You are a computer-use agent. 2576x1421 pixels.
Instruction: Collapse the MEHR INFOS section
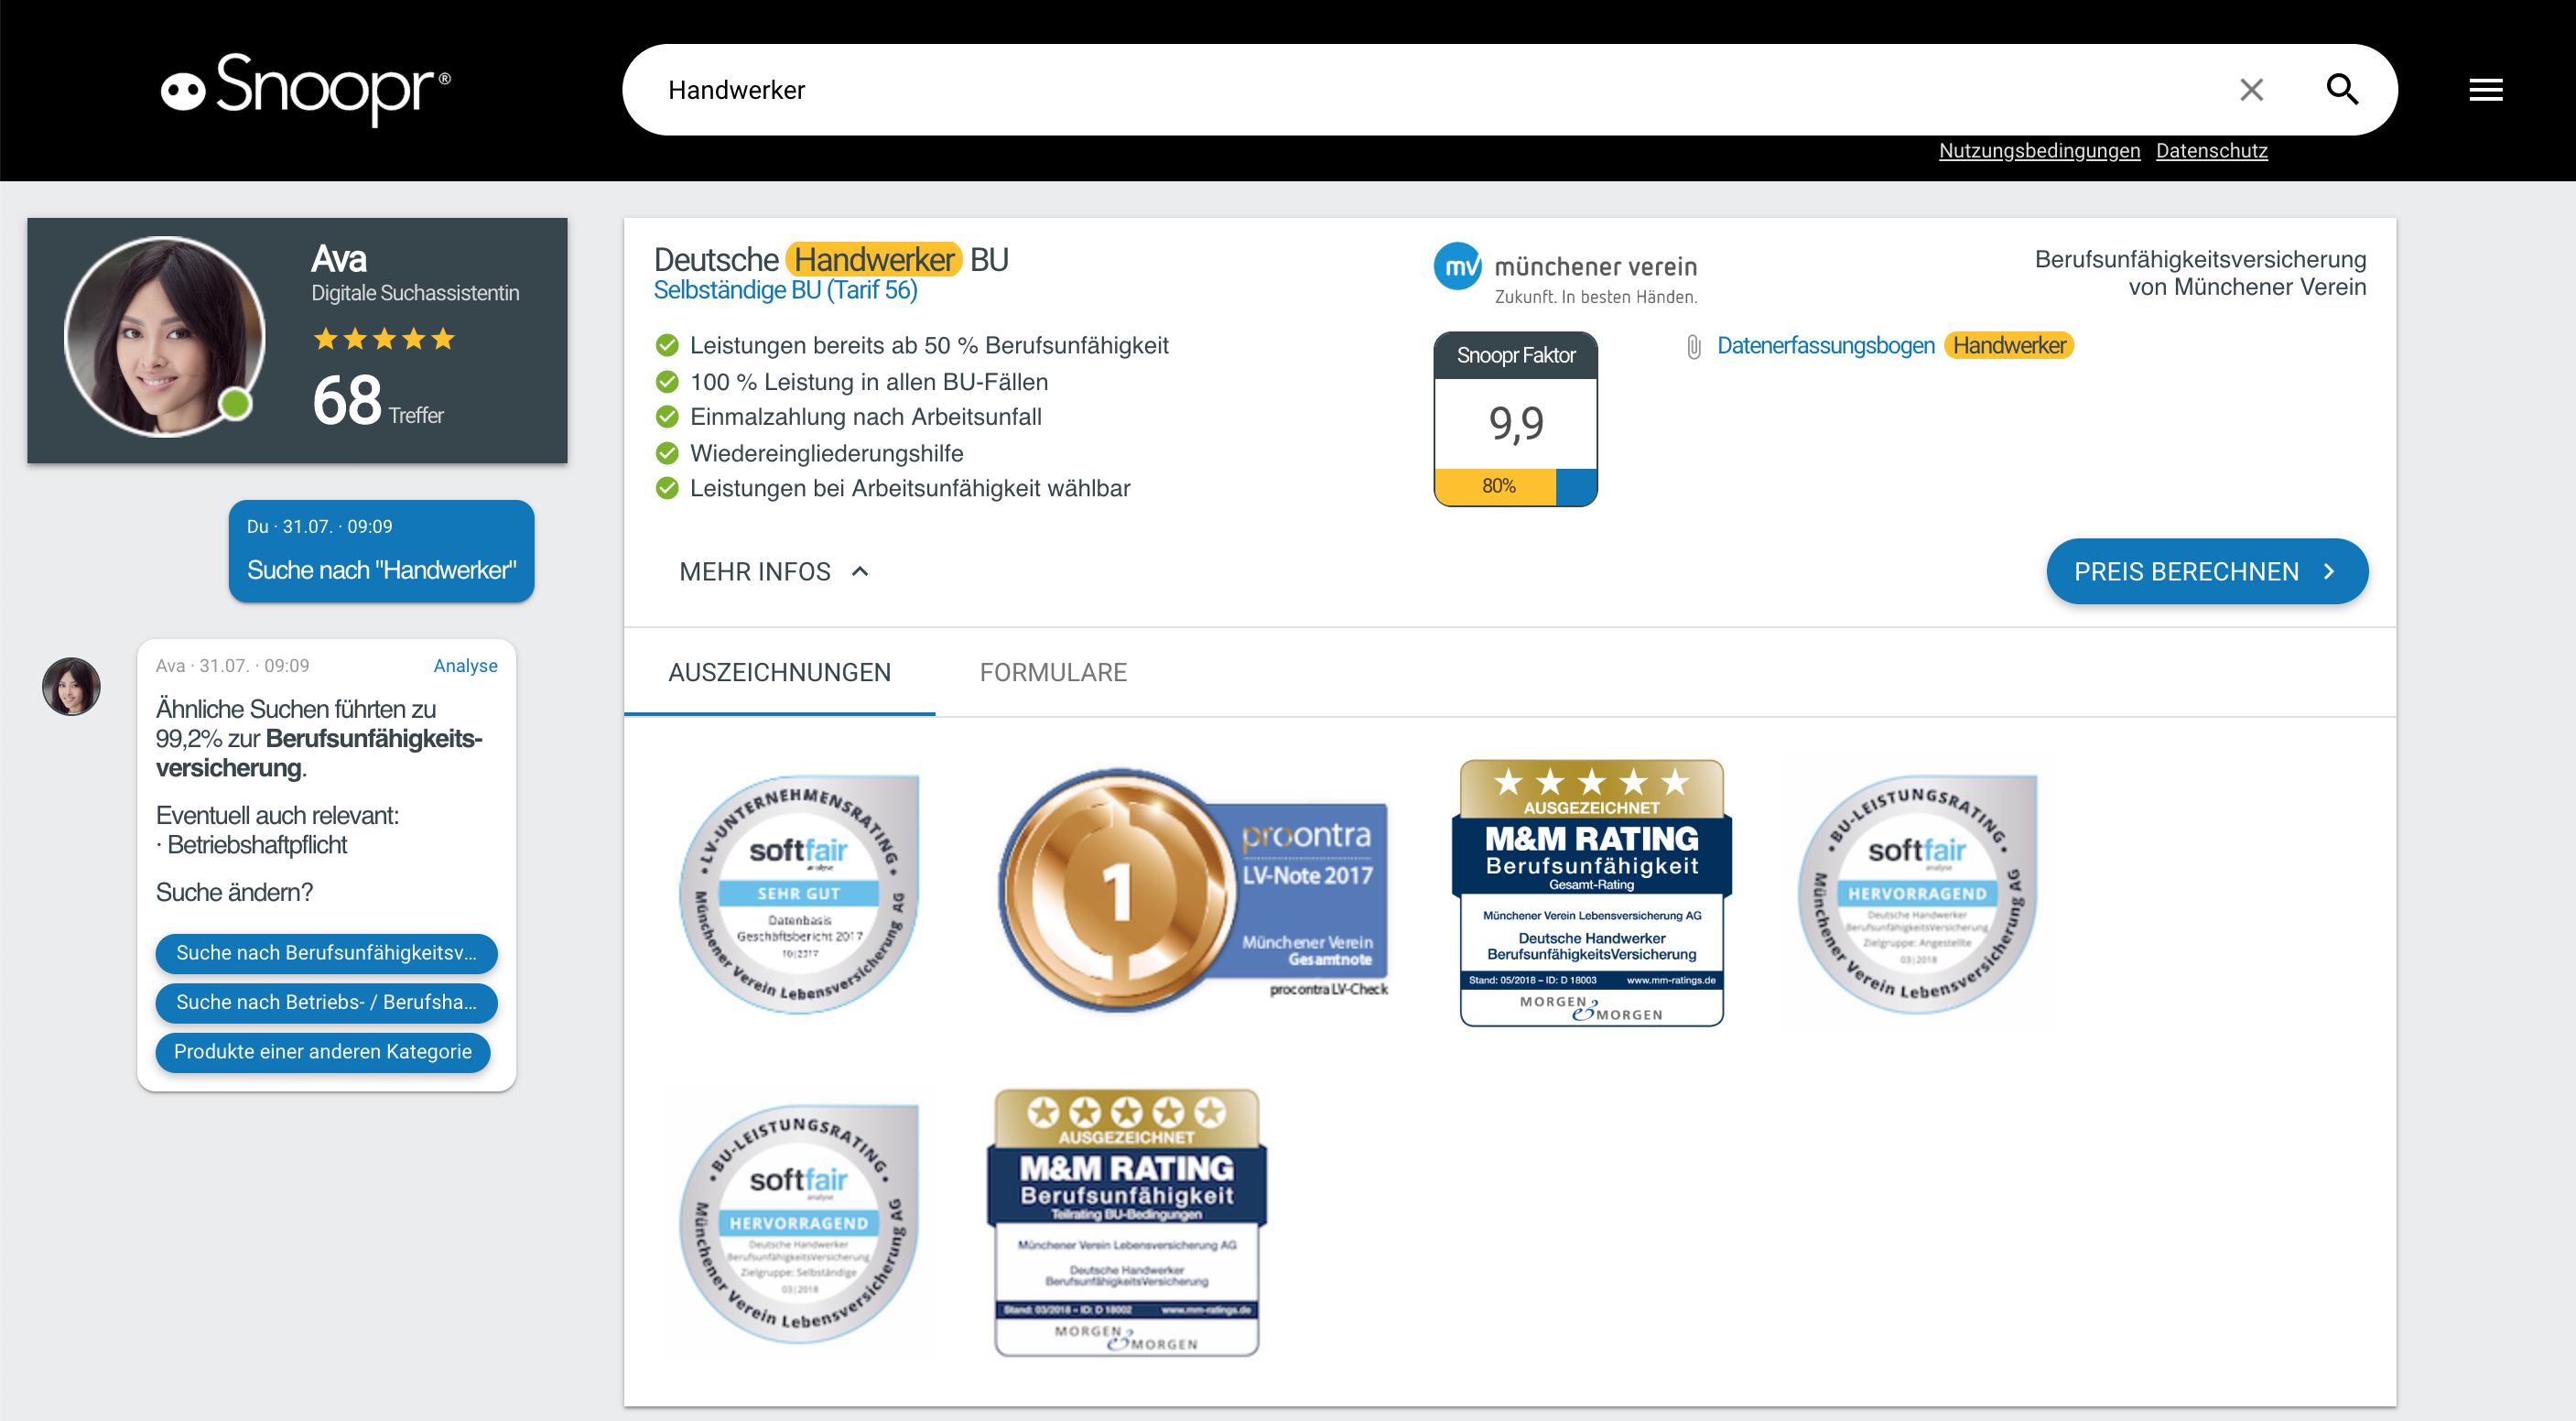coord(774,571)
